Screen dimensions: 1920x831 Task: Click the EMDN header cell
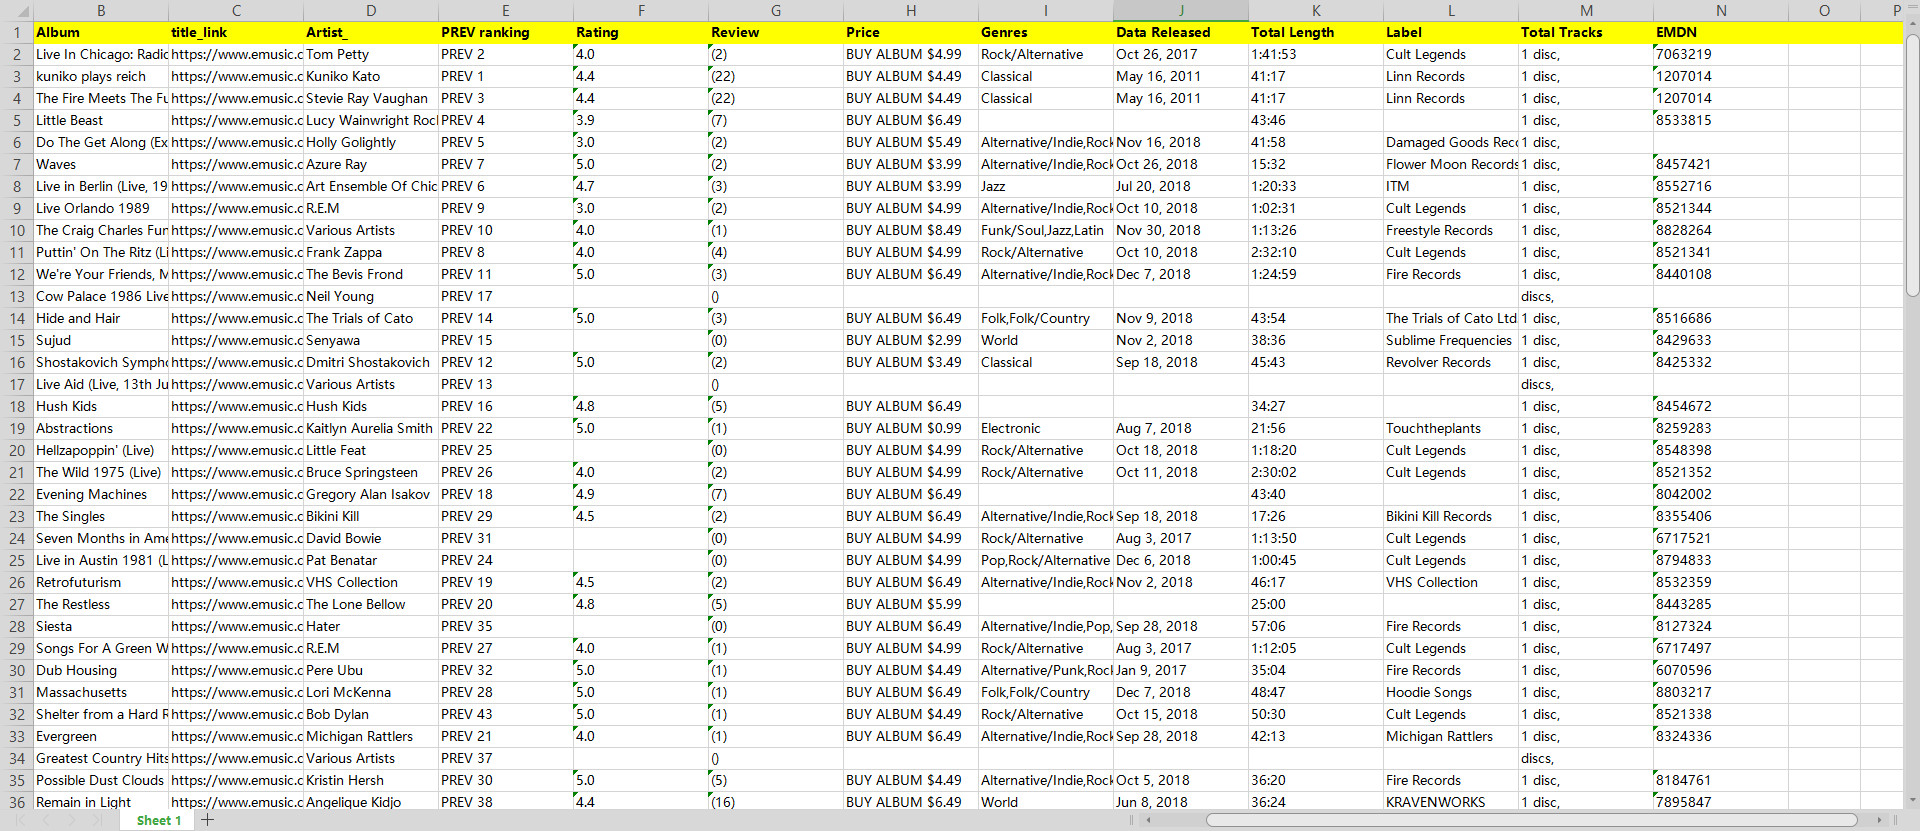click(x=1721, y=32)
